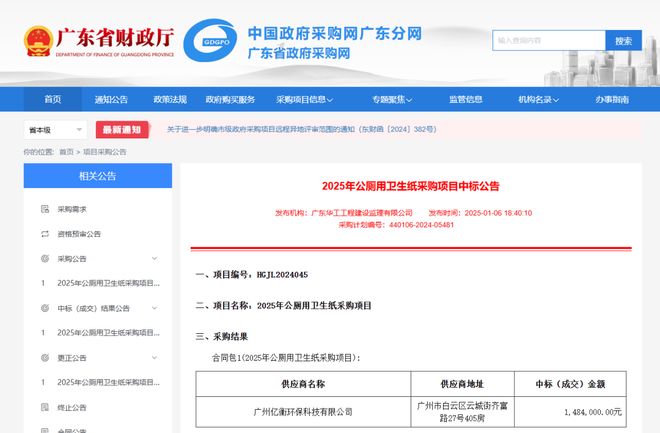Viewport: 660px width, 433px height.
Task: Open 通知公告 in the navigation bar
Action: 111,100
